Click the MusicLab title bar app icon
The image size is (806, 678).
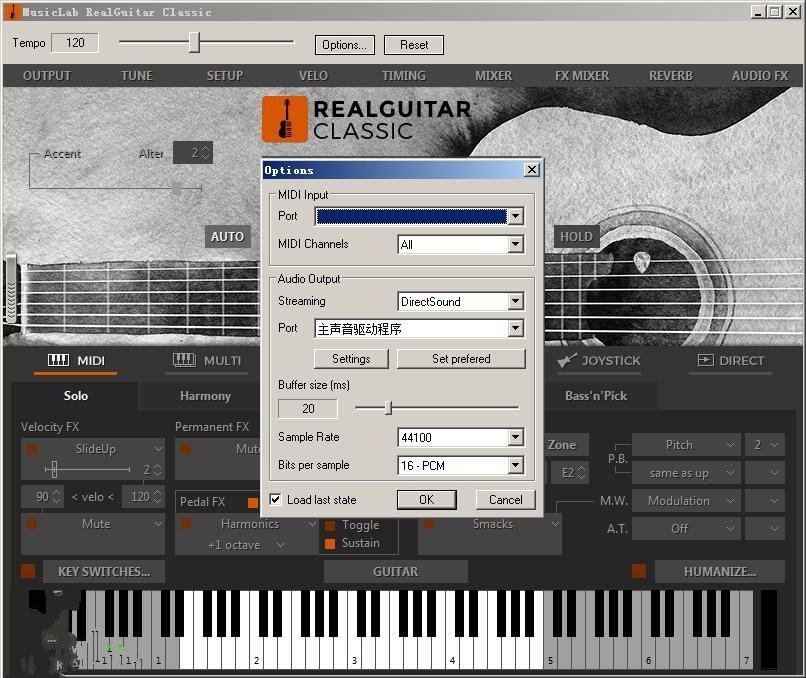[x=12, y=12]
